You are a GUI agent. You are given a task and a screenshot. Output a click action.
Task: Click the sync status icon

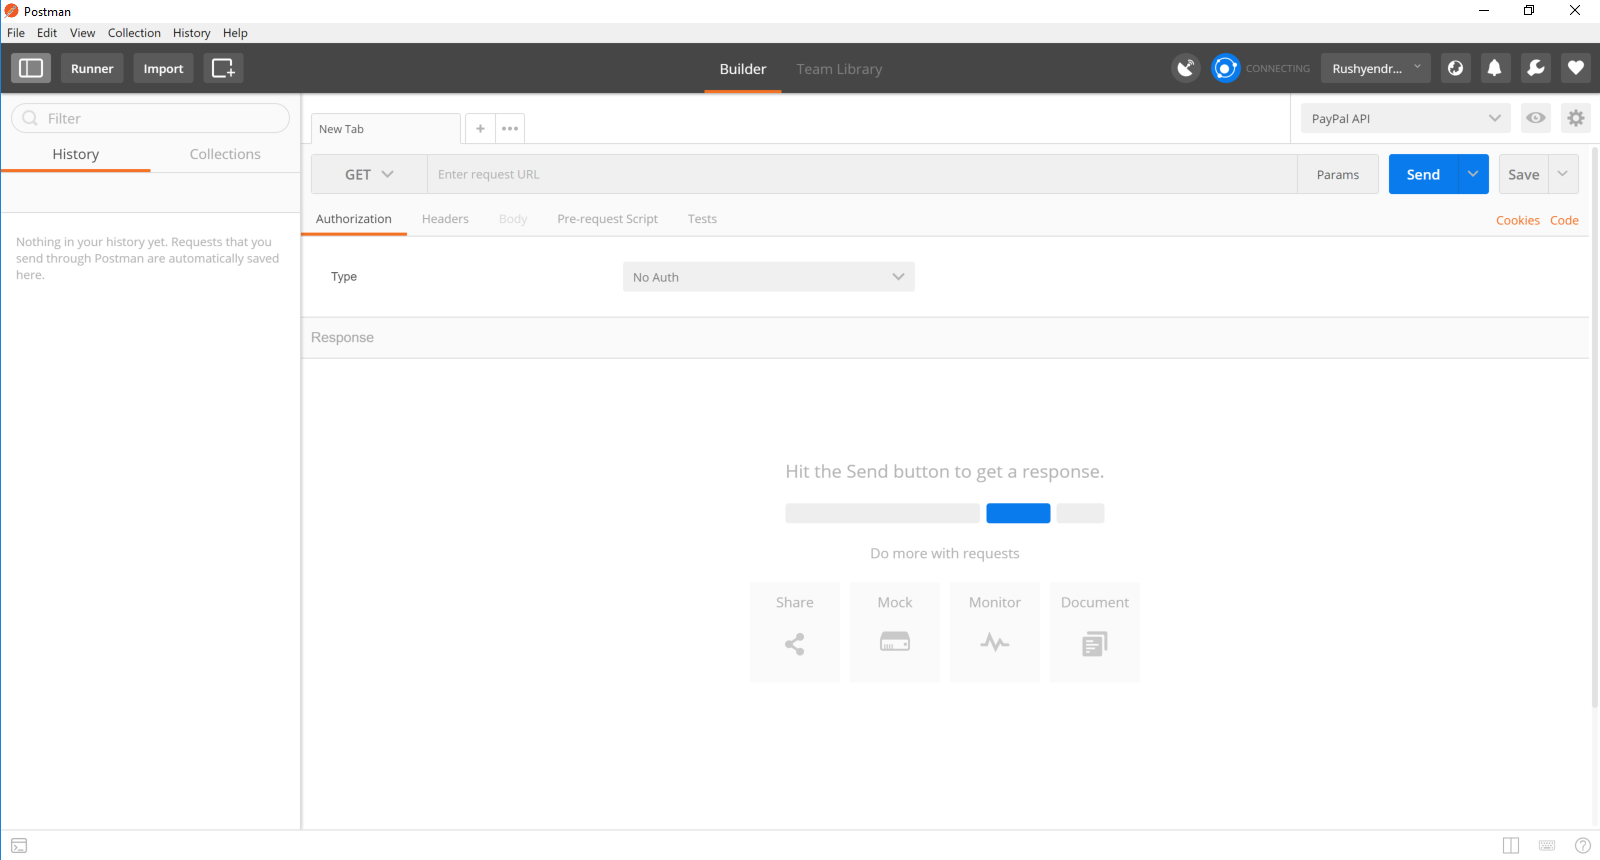pyautogui.click(x=1225, y=68)
